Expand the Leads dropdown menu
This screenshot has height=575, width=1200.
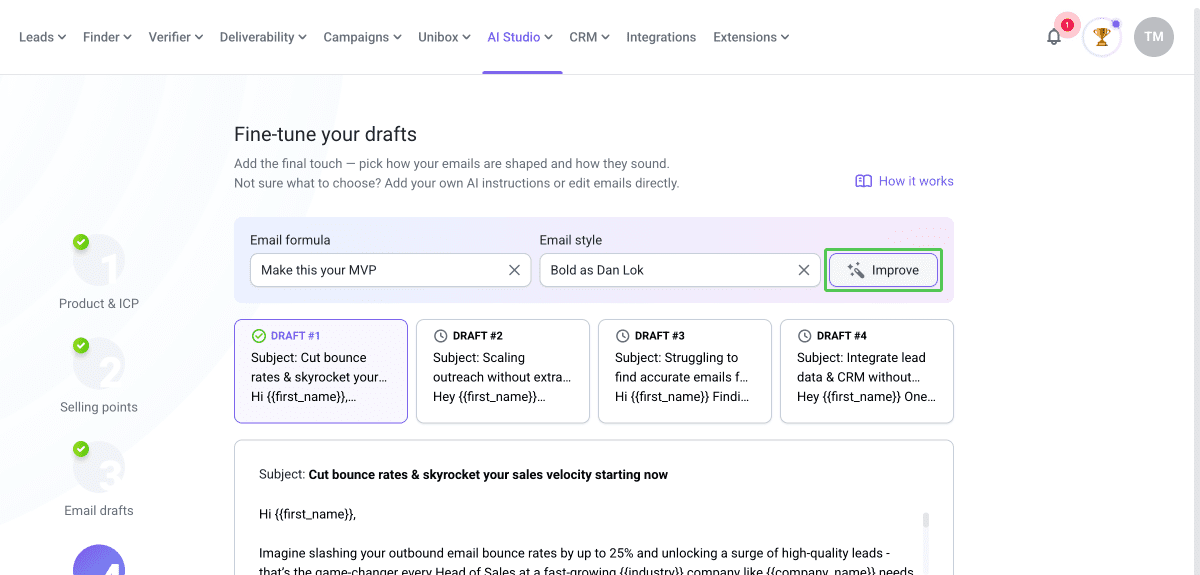click(42, 37)
